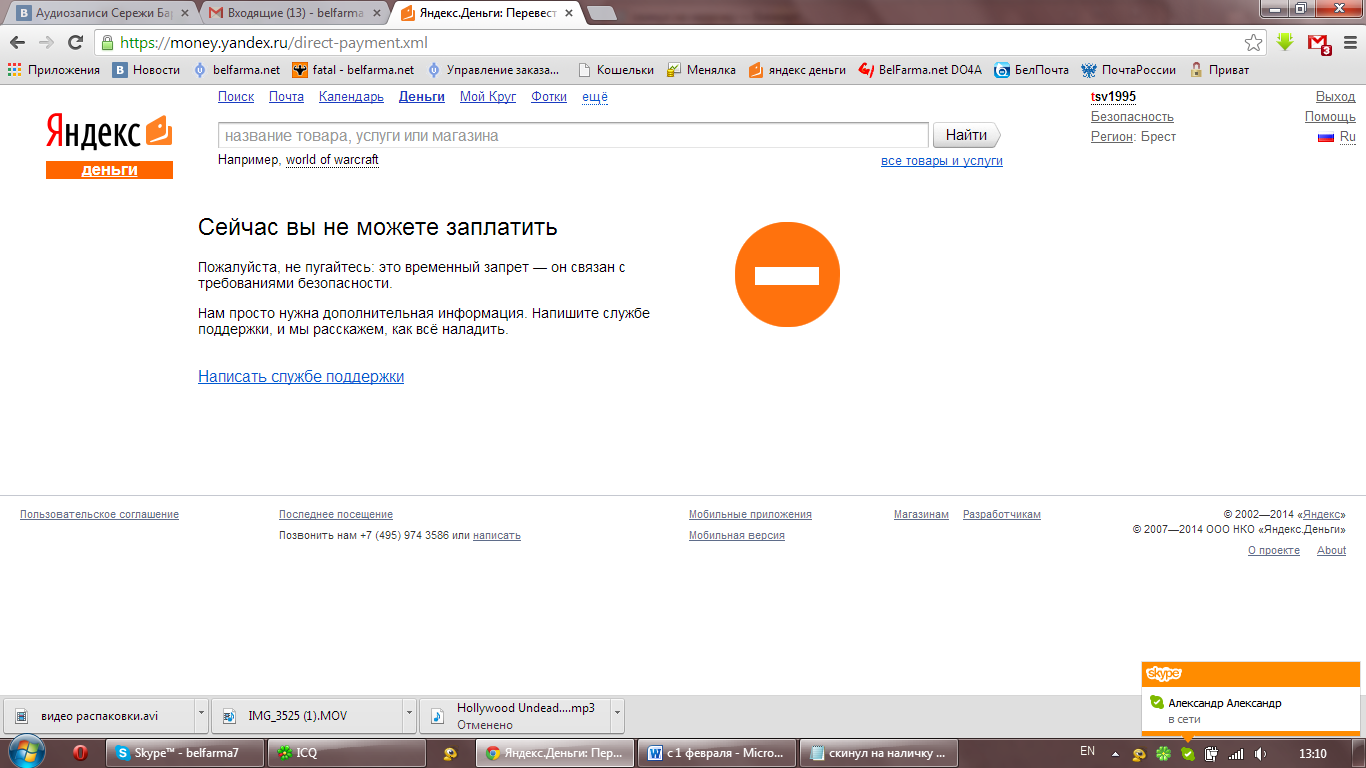Open Фотки in top menu

(x=549, y=97)
